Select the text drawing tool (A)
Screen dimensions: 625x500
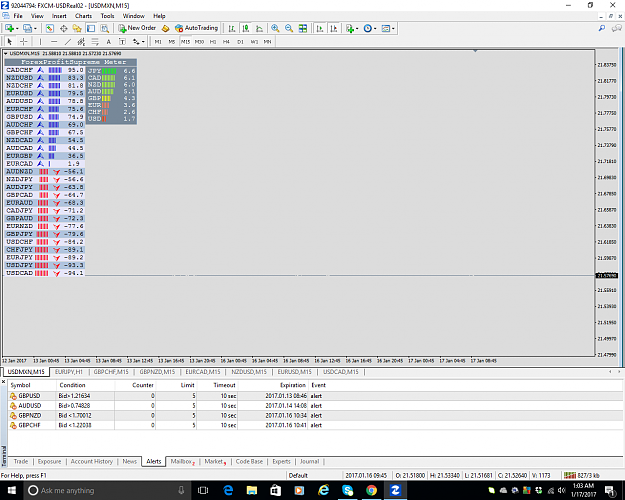point(108,41)
